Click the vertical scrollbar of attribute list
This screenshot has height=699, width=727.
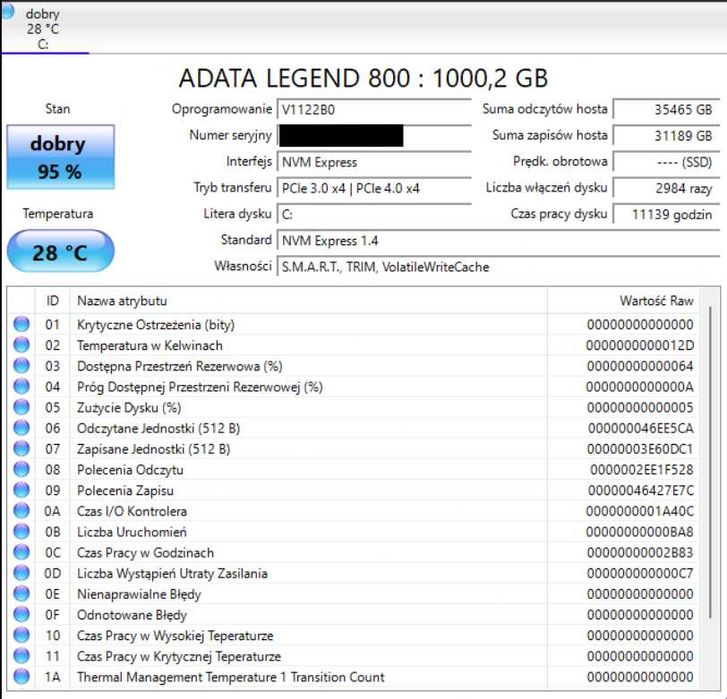coord(710,462)
